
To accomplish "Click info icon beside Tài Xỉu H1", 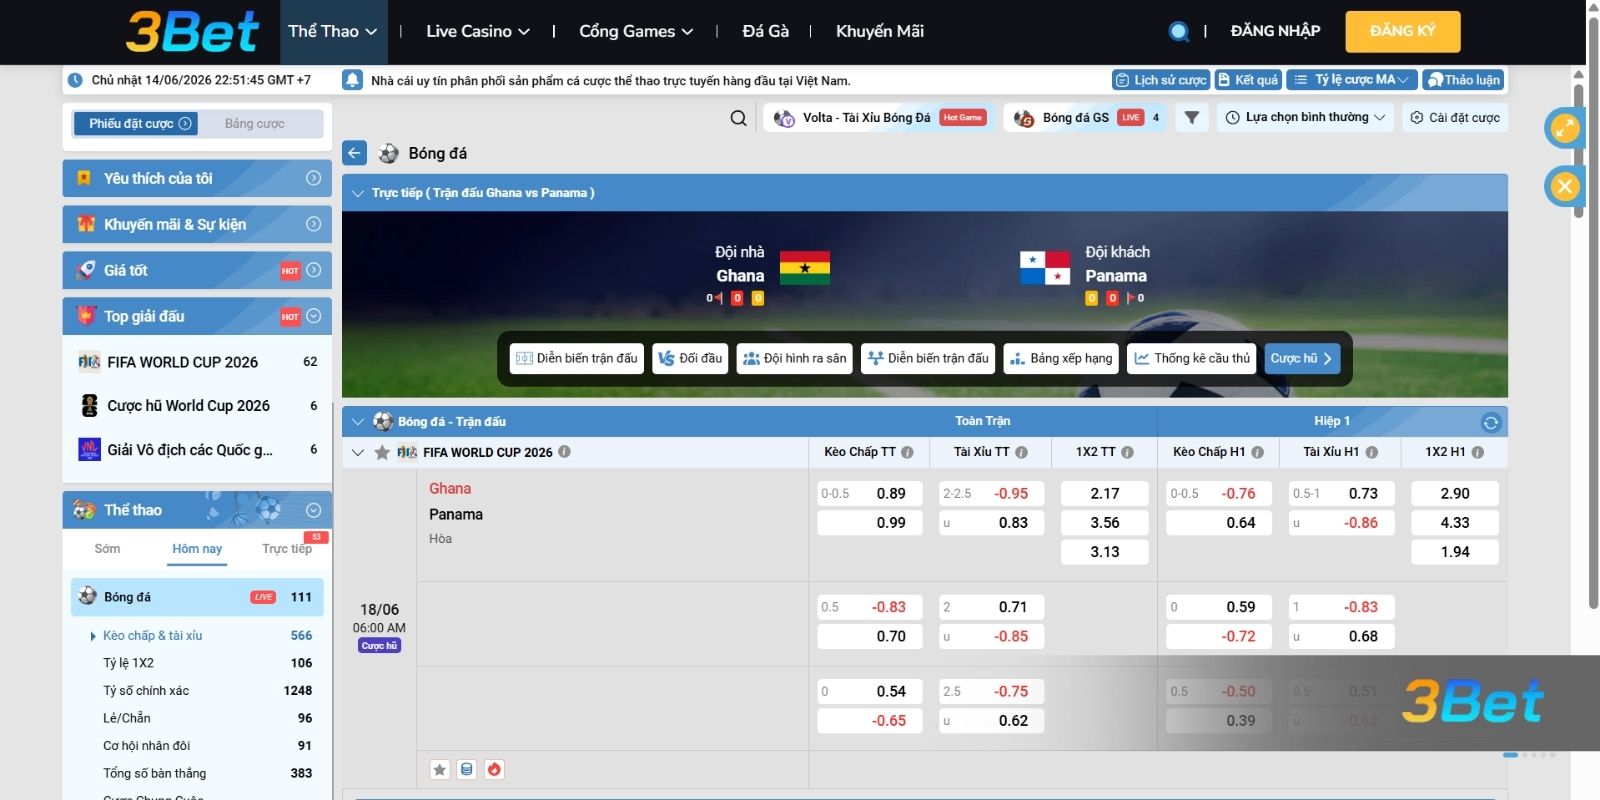I will pyautogui.click(x=1371, y=452).
